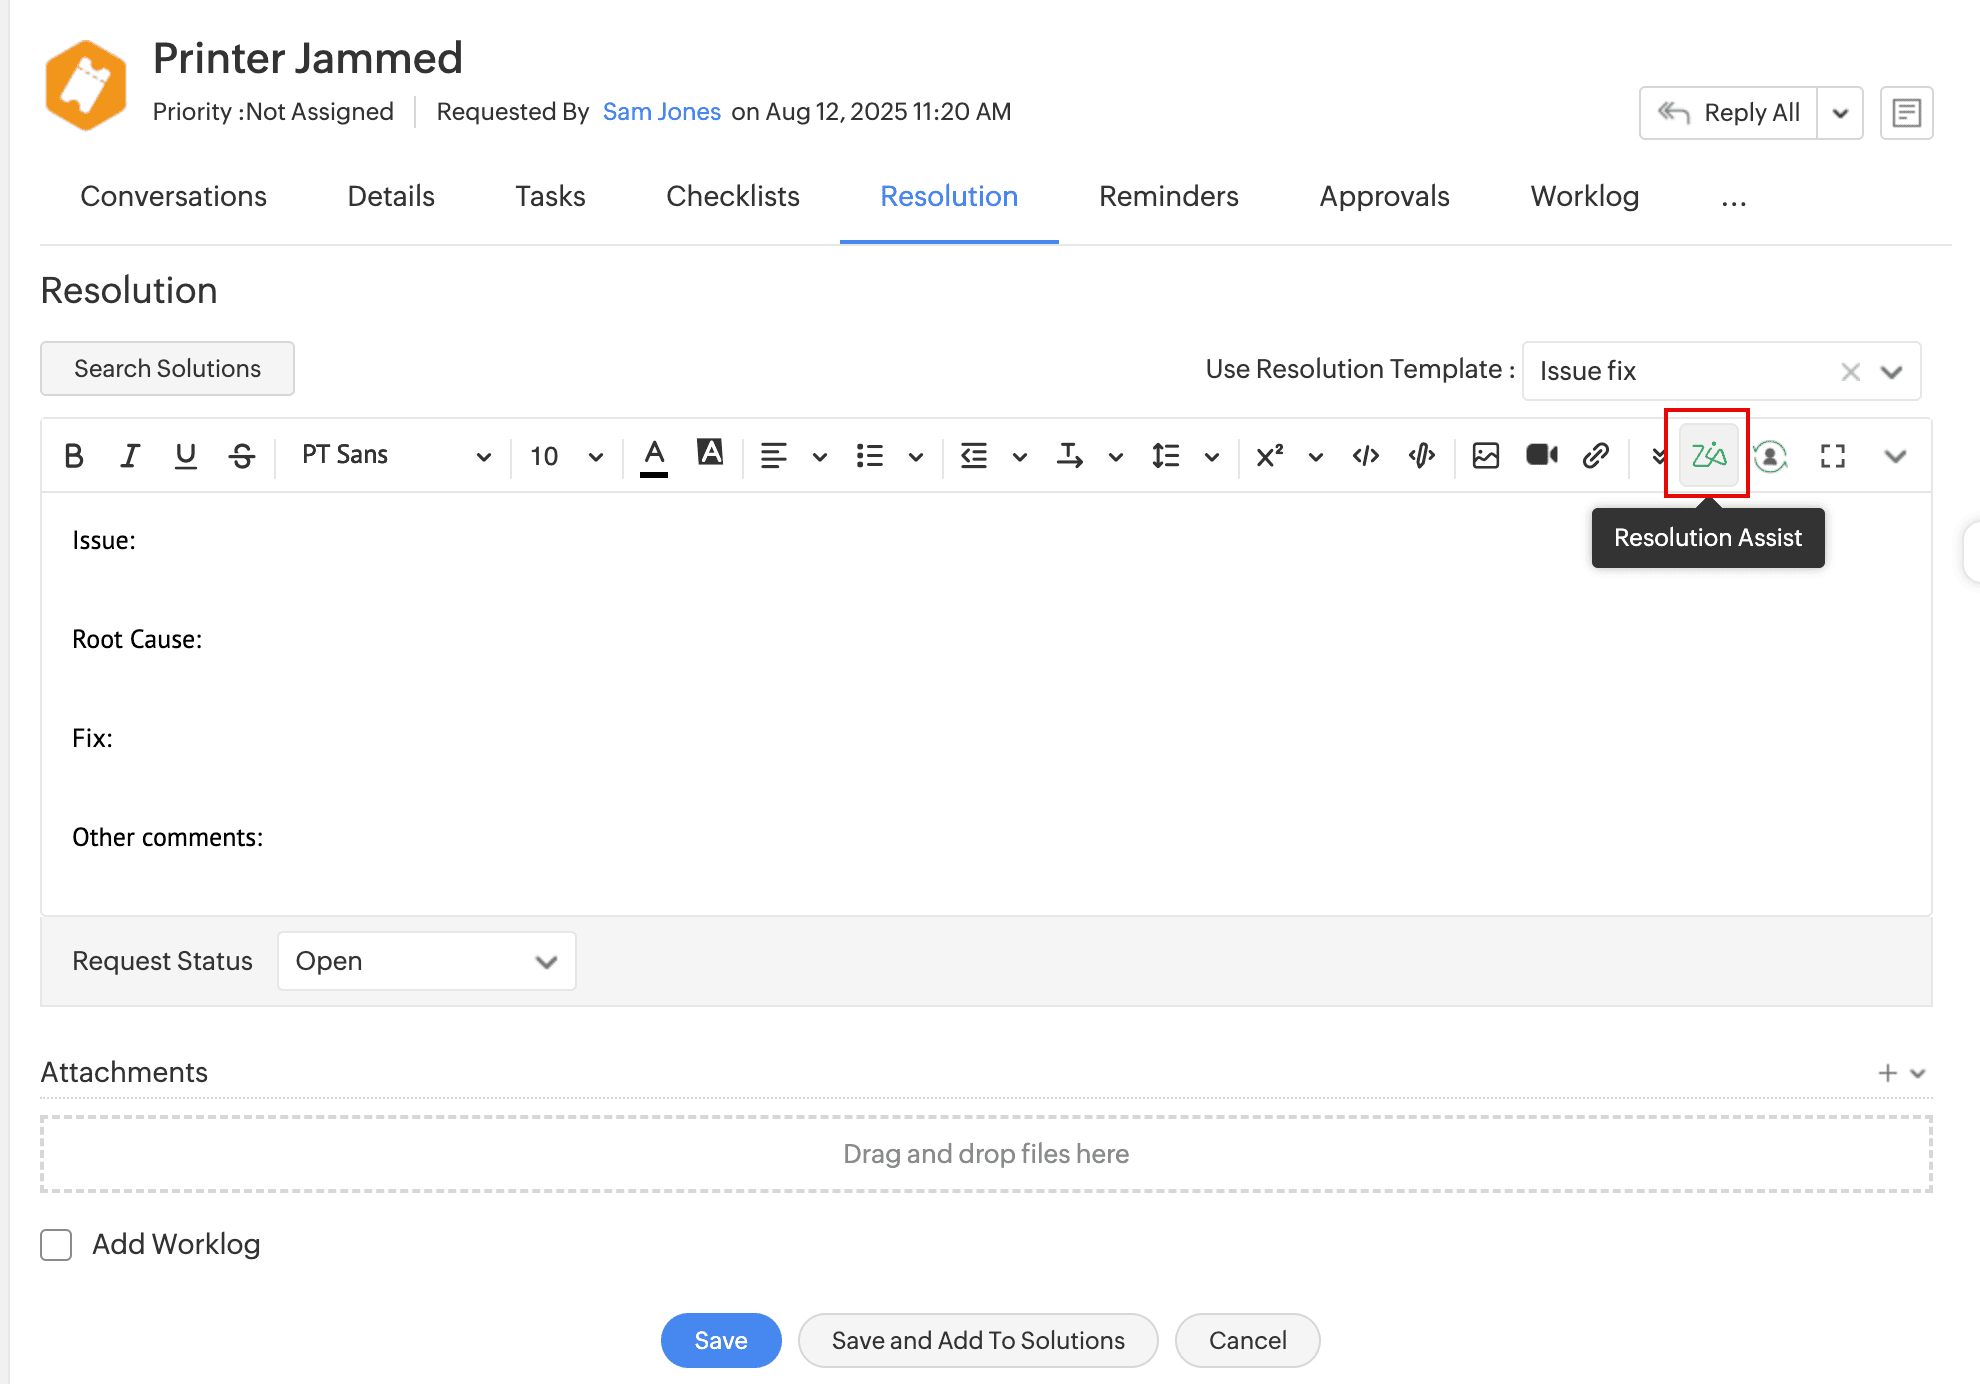Open the font color picker
The height and width of the screenshot is (1396, 1980).
(654, 456)
